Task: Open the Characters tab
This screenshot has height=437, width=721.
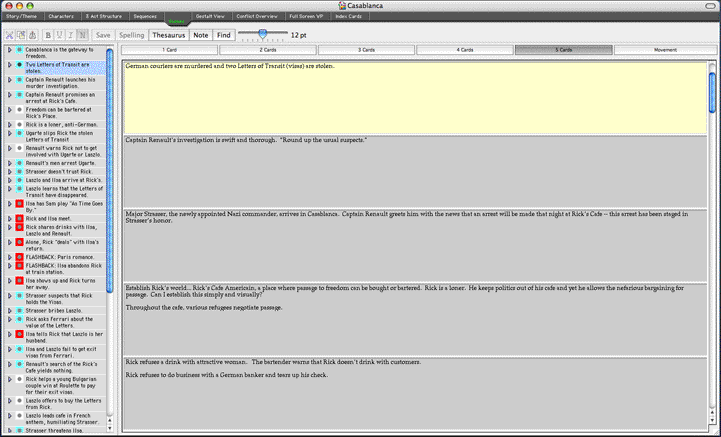Action: (x=61, y=17)
